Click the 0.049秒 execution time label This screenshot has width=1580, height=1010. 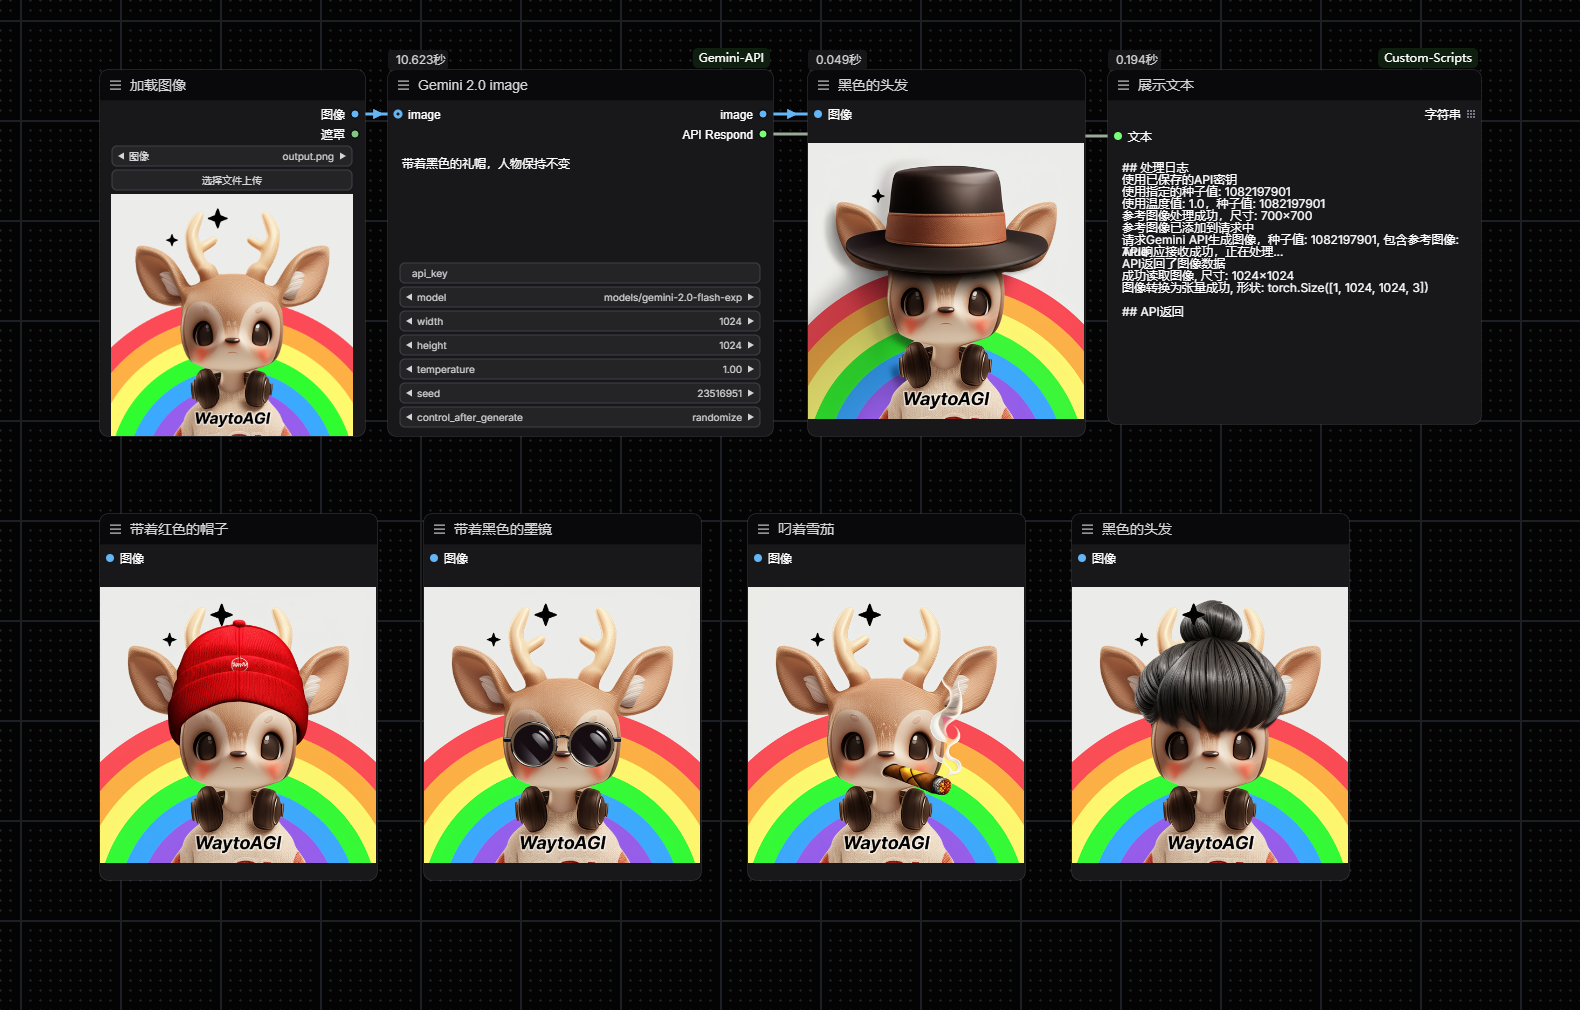coord(838,60)
